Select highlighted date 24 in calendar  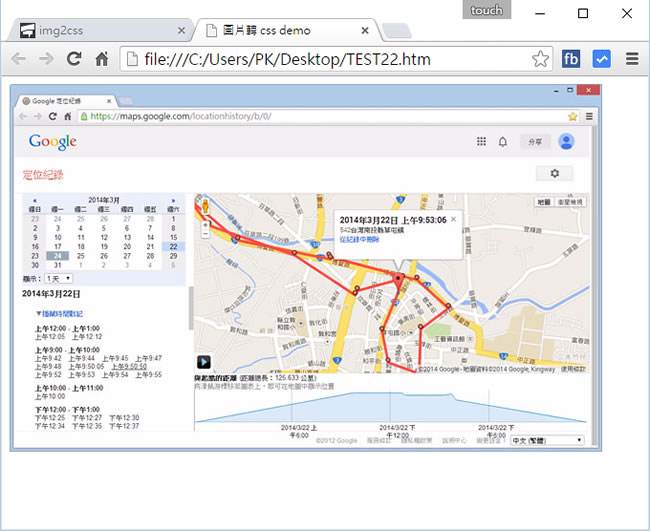pos(58,256)
